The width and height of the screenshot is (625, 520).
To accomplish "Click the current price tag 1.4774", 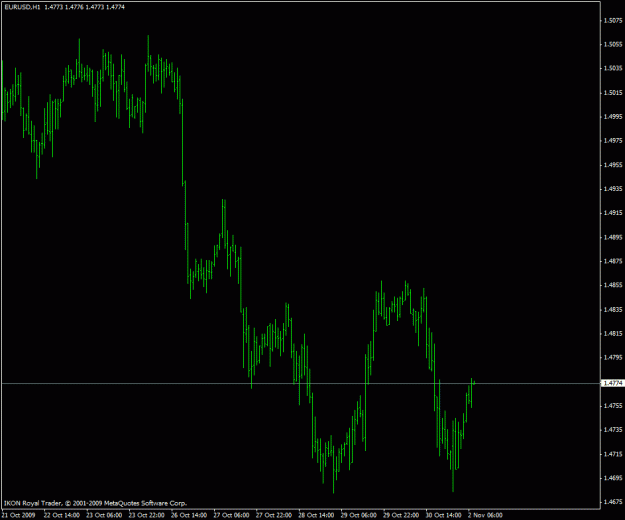I will click(612, 383).
